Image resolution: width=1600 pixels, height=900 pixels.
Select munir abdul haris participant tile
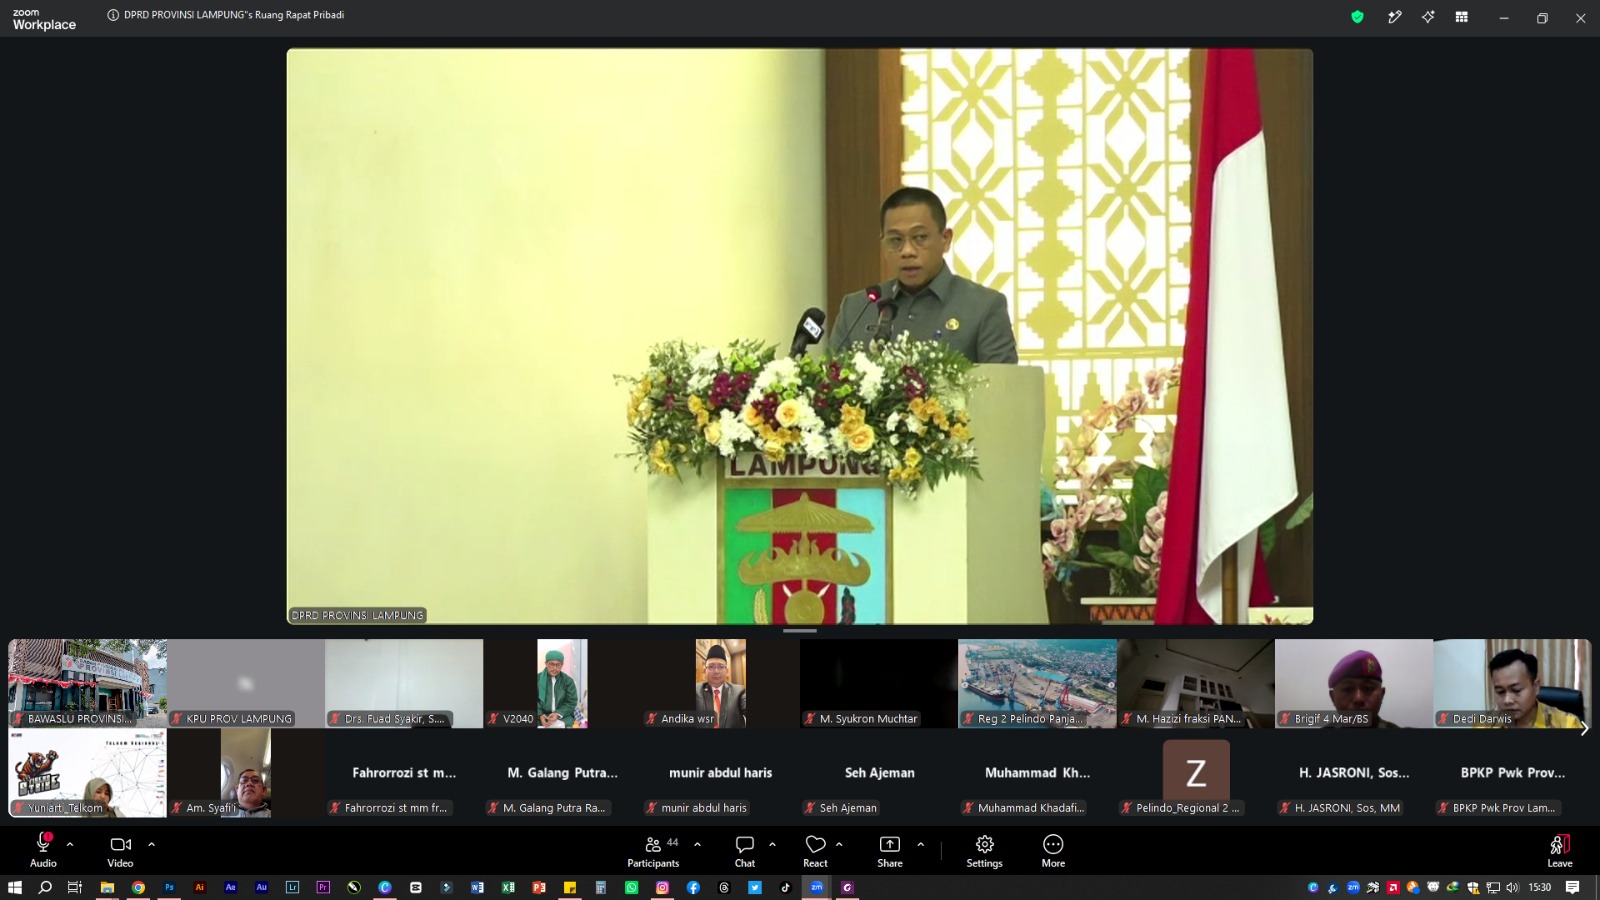click(x=721, y=773)
